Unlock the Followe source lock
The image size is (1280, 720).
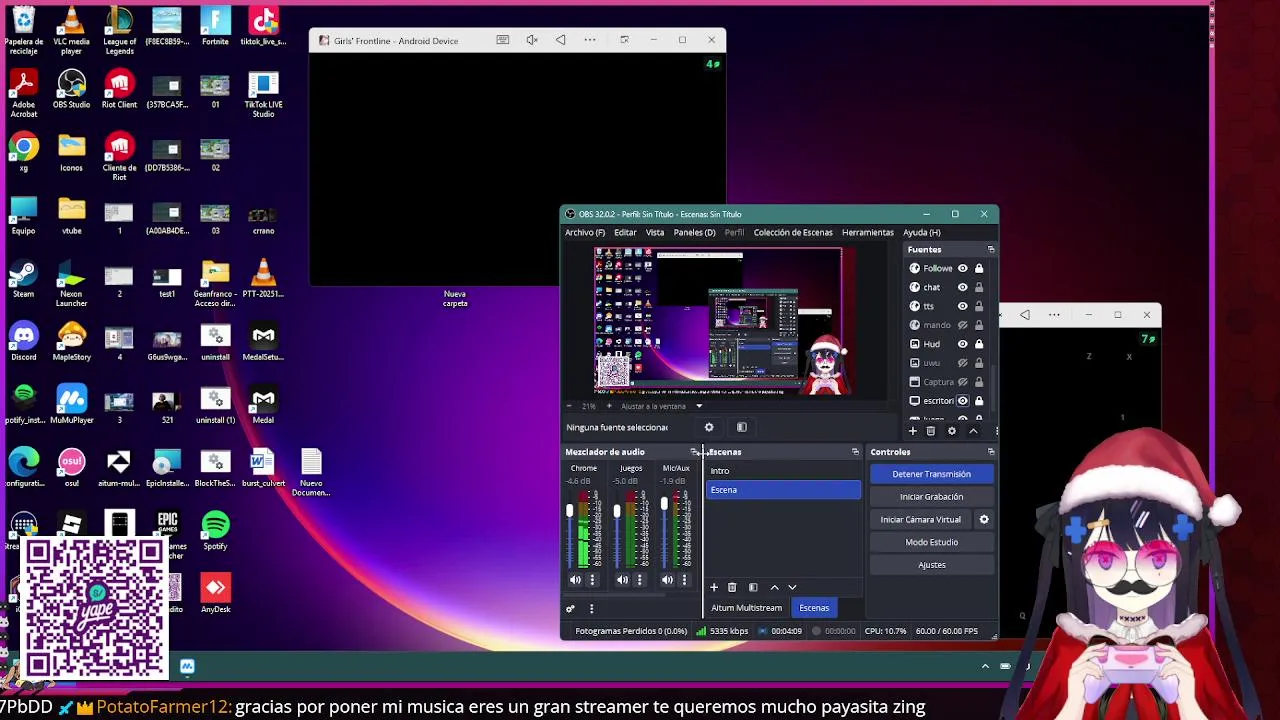click(x=979, y=268)
